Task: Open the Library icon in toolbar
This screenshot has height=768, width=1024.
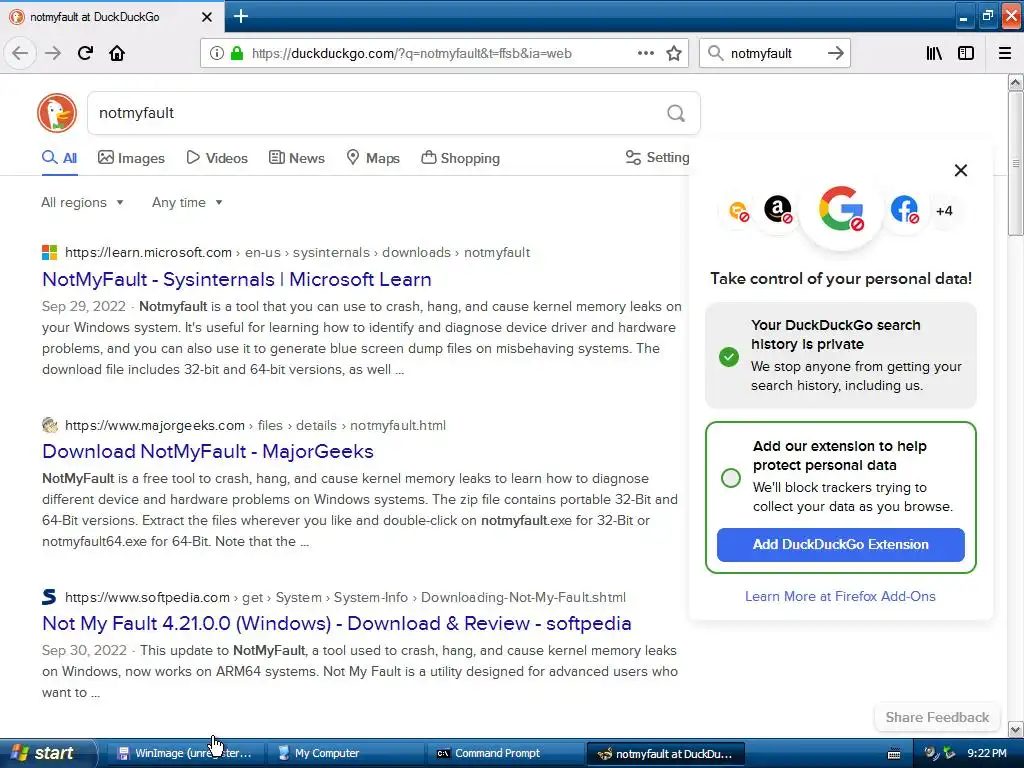Action: tap(934, 53)
